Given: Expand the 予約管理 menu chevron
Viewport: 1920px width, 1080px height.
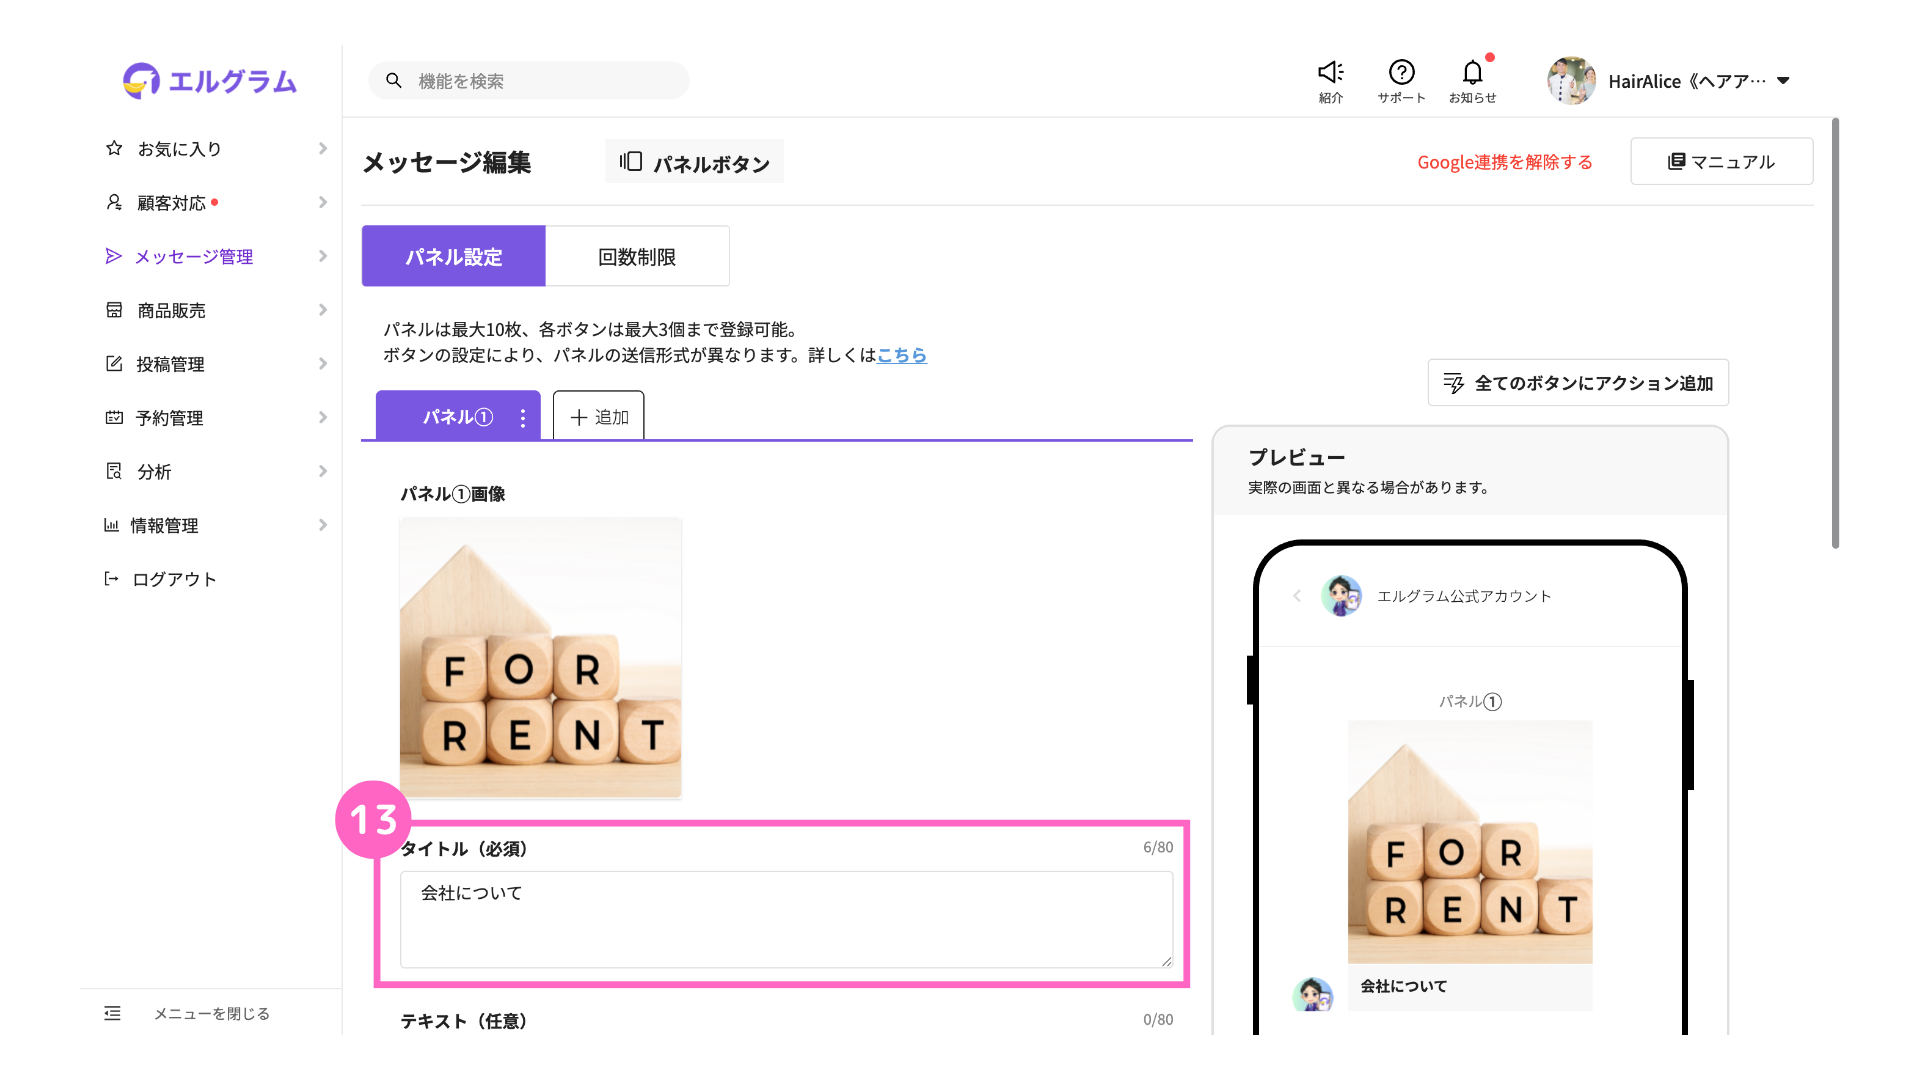Looking at the screenshot, I should (322, 417).
